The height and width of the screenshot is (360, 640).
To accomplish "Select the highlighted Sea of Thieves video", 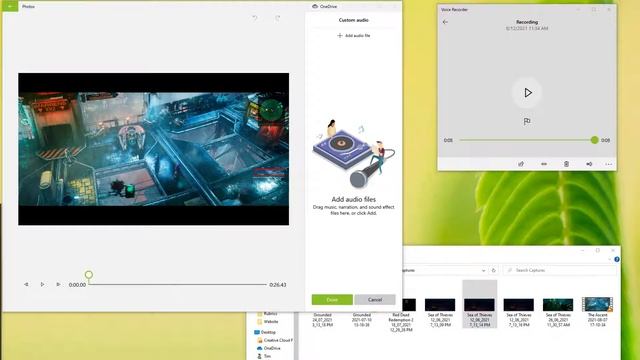I will tap(480, 304).
